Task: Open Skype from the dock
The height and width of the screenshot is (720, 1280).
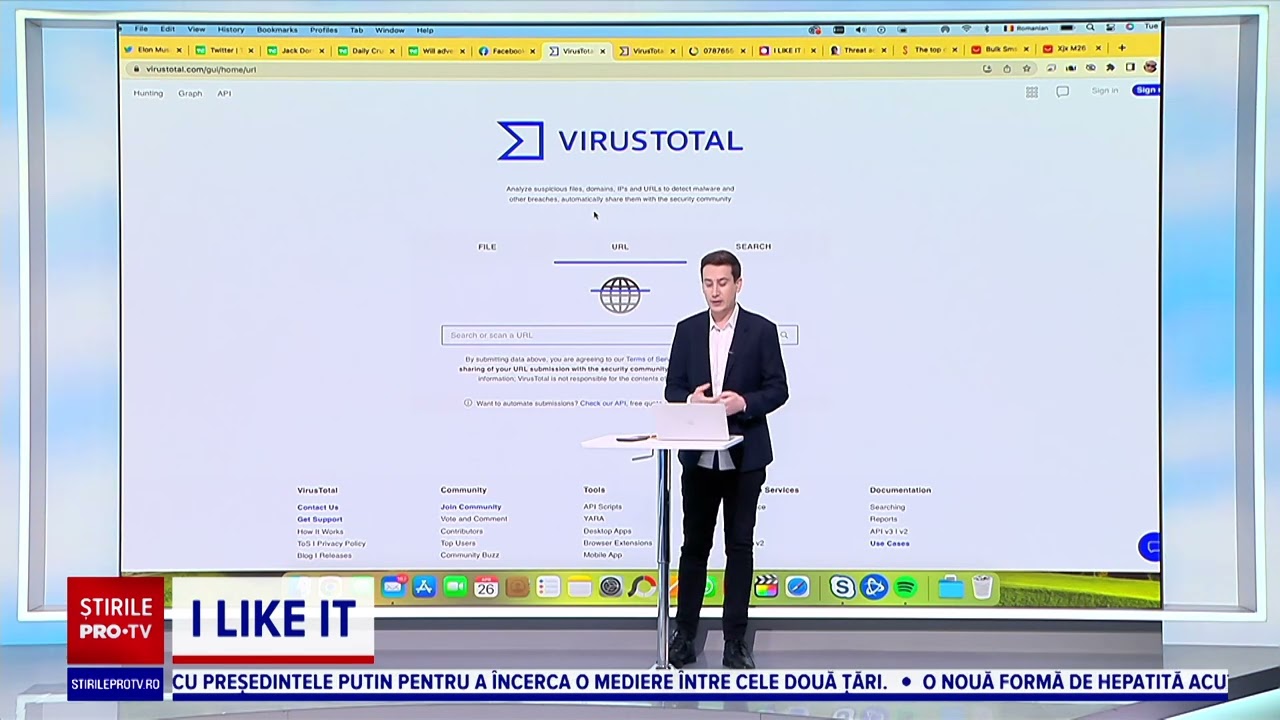Action: coord(843,588)
